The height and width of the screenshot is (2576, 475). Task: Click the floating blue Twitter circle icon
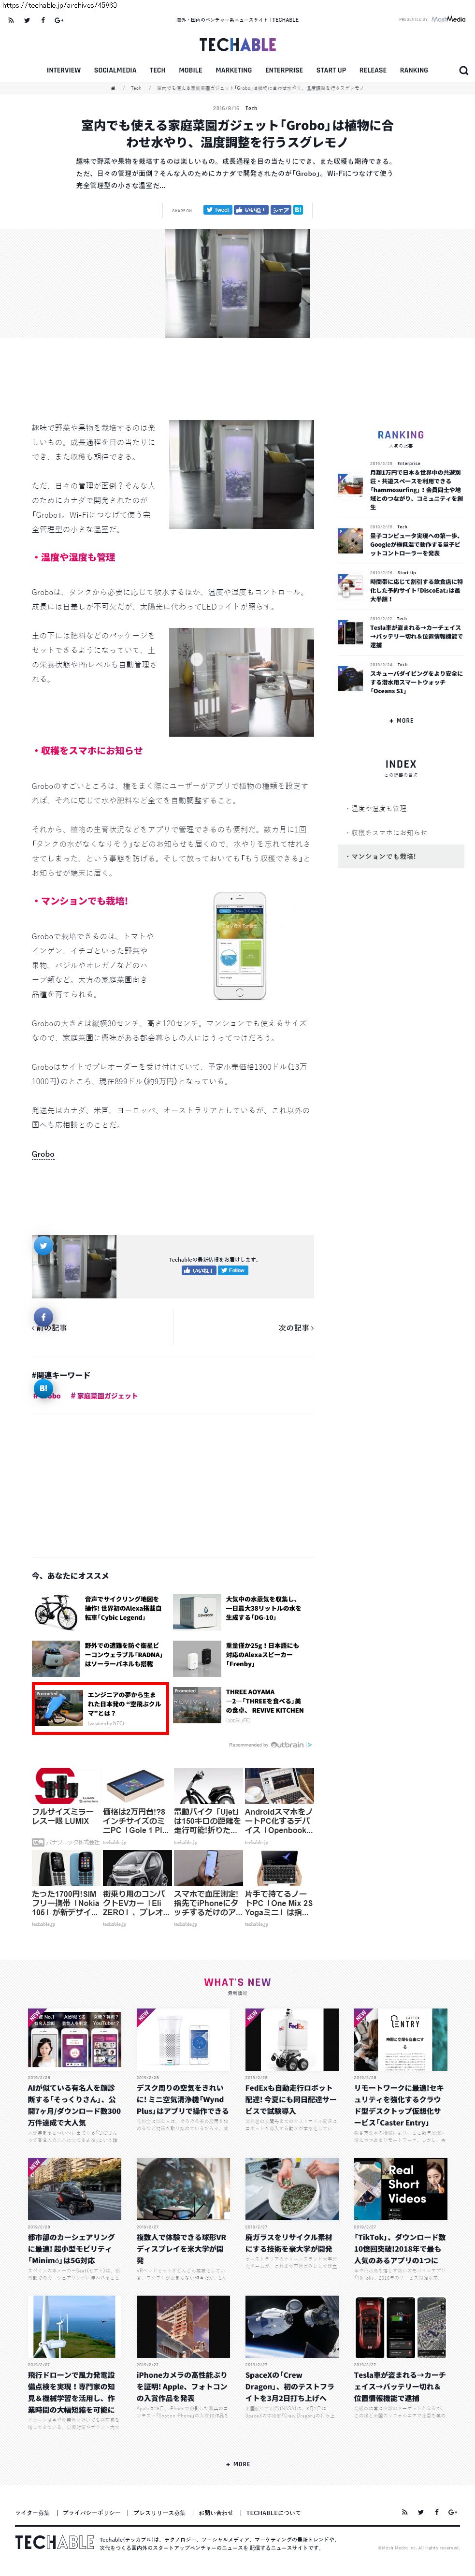(x=43, y=1245)
